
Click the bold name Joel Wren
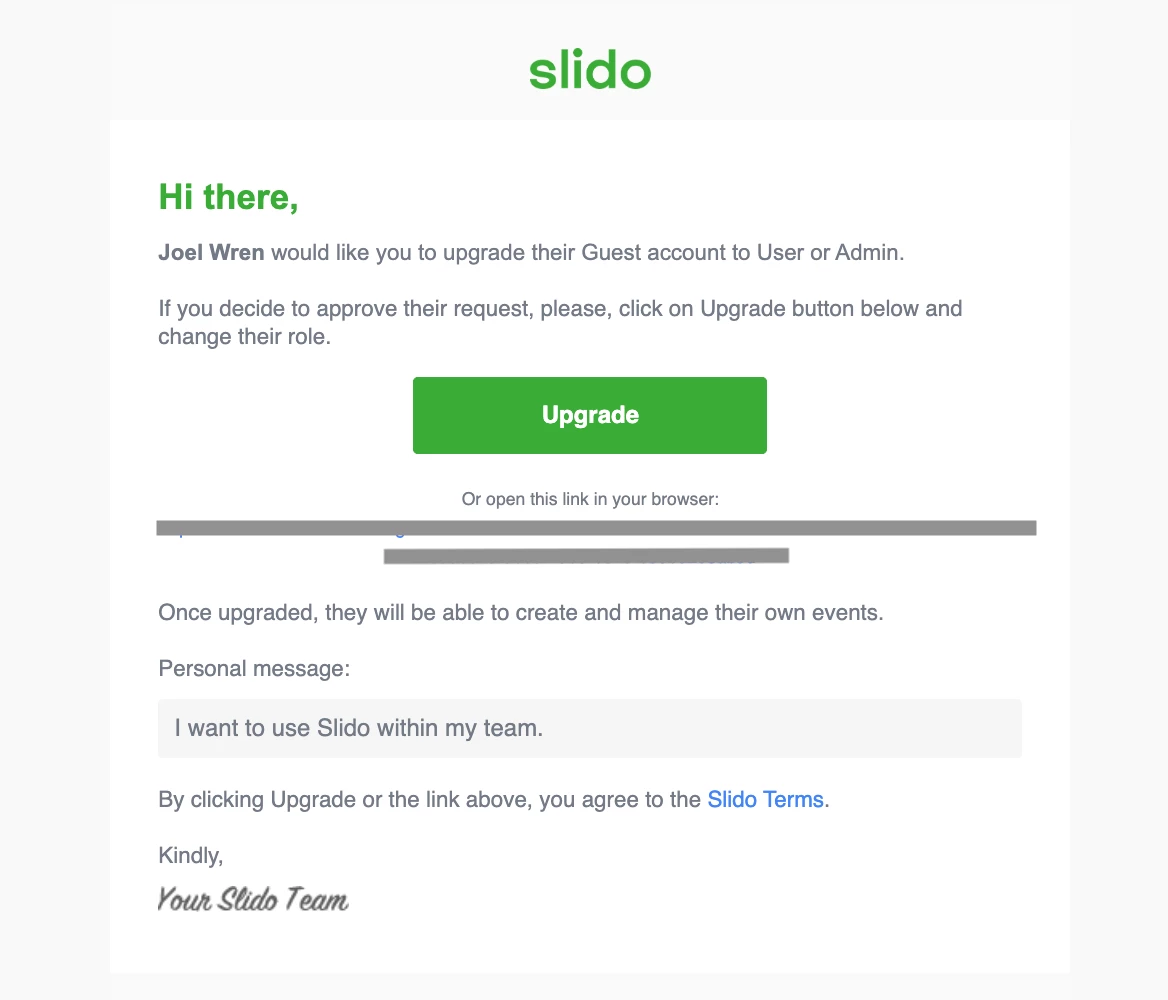[211, 253]
